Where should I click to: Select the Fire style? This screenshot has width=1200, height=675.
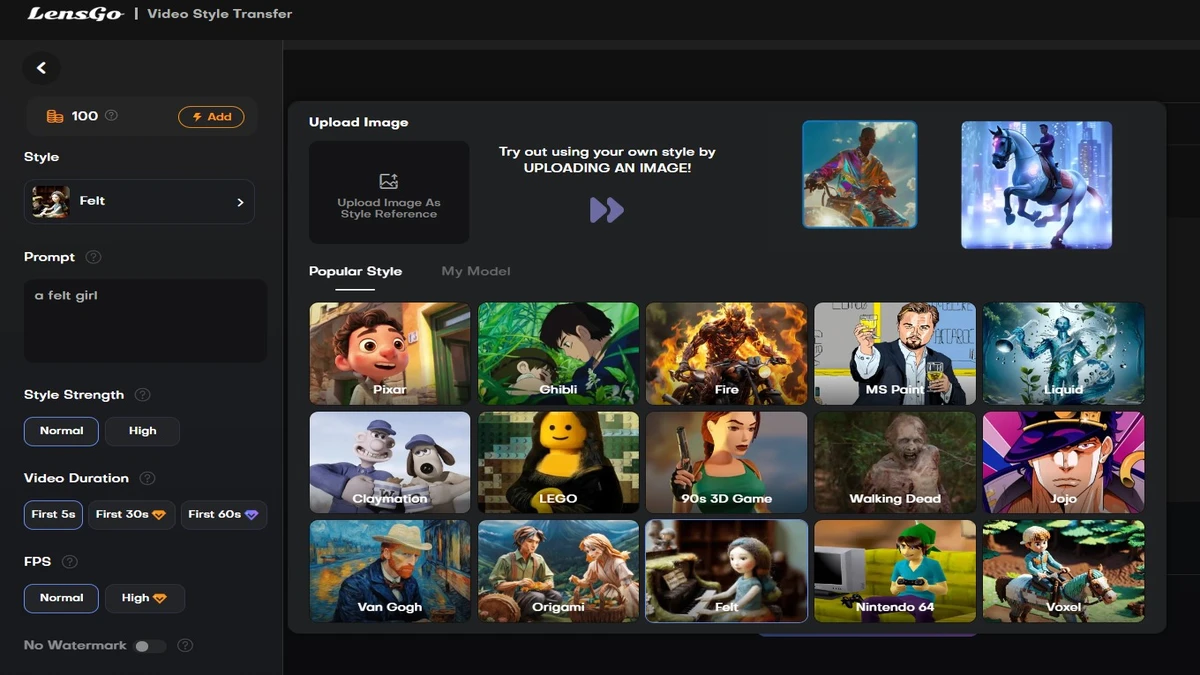tap(727, 354)
